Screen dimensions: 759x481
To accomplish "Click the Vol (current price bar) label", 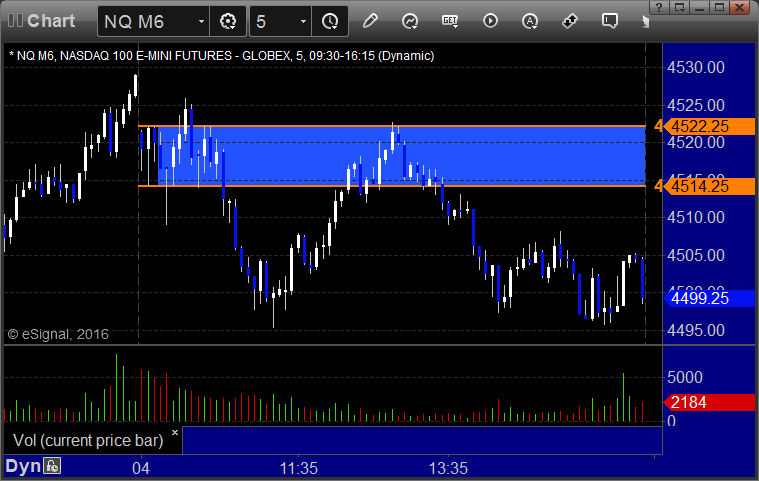I will pyautogui.click(x=88, y=440).
